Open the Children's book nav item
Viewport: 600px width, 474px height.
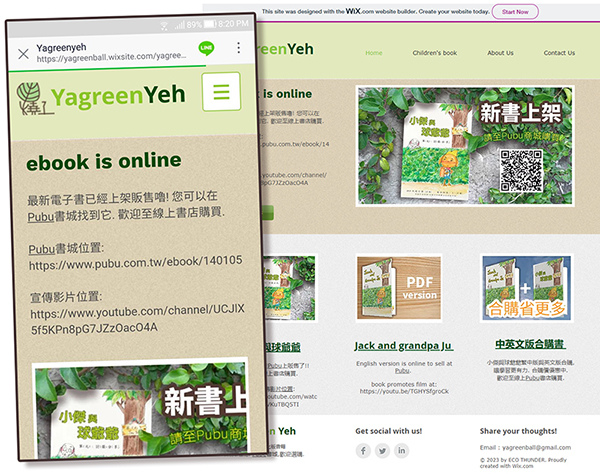(x=435, y=53)
